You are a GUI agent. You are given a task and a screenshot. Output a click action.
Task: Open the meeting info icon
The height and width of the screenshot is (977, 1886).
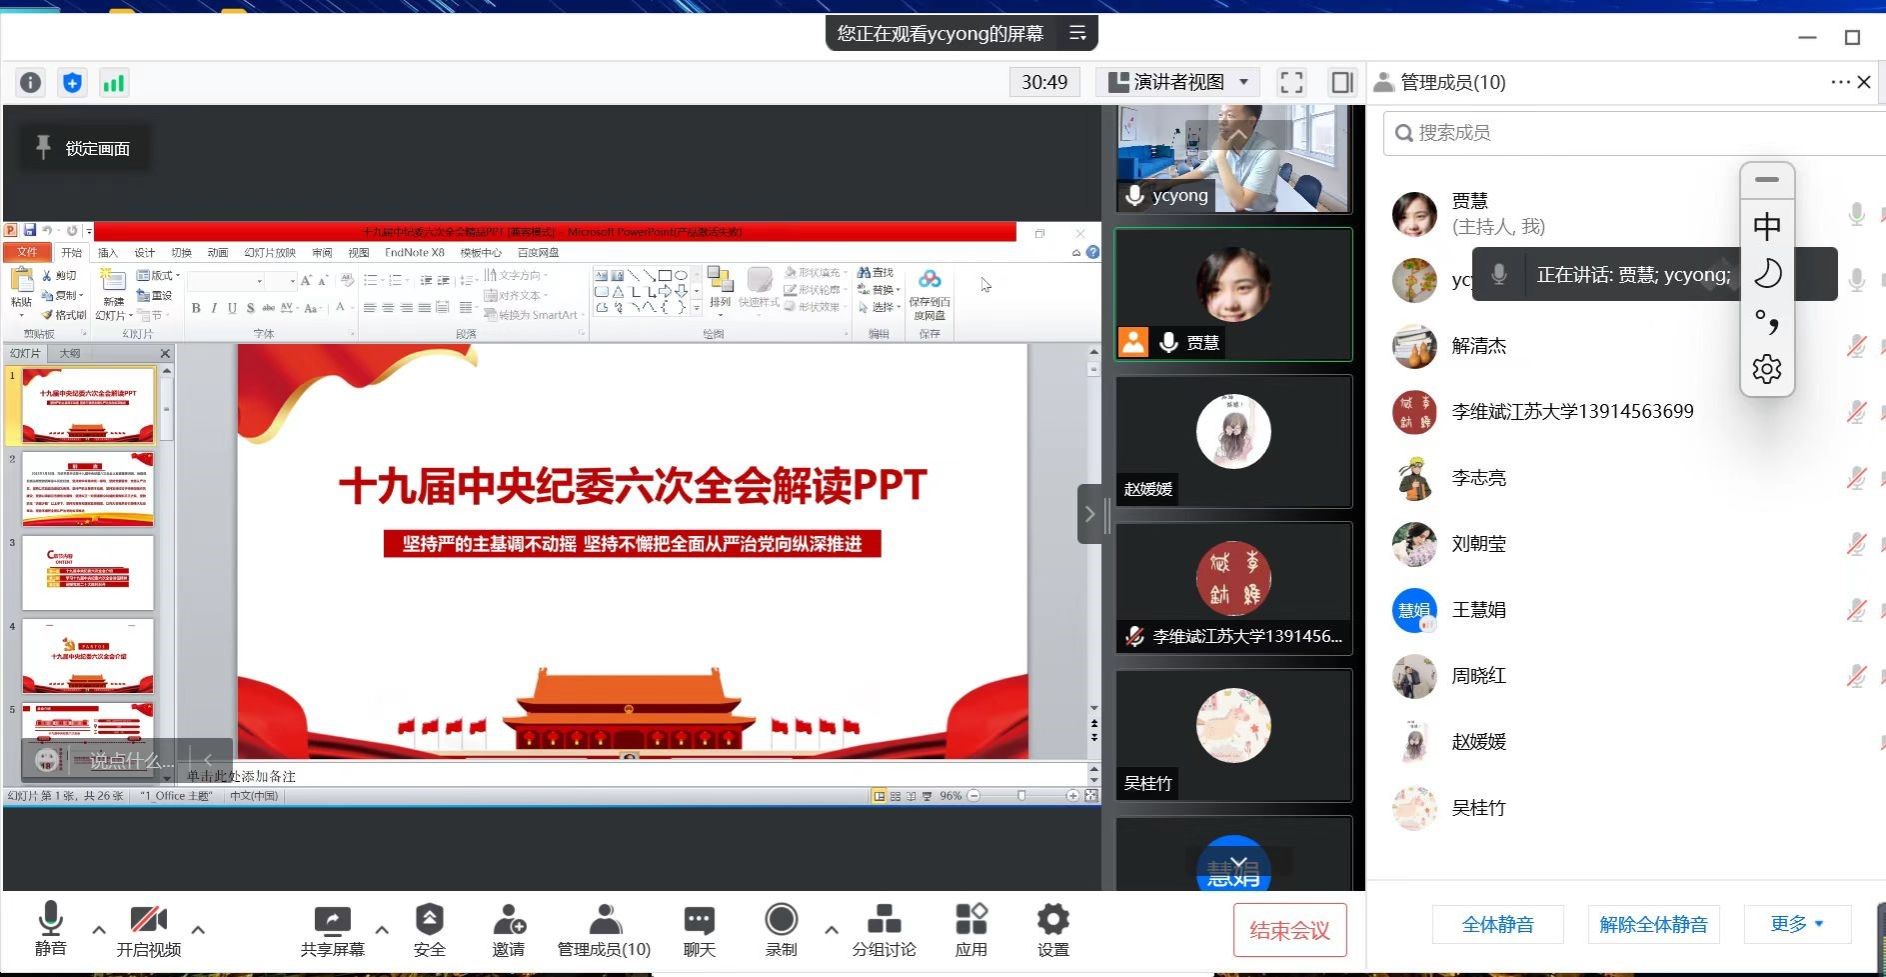pos(31,83)
